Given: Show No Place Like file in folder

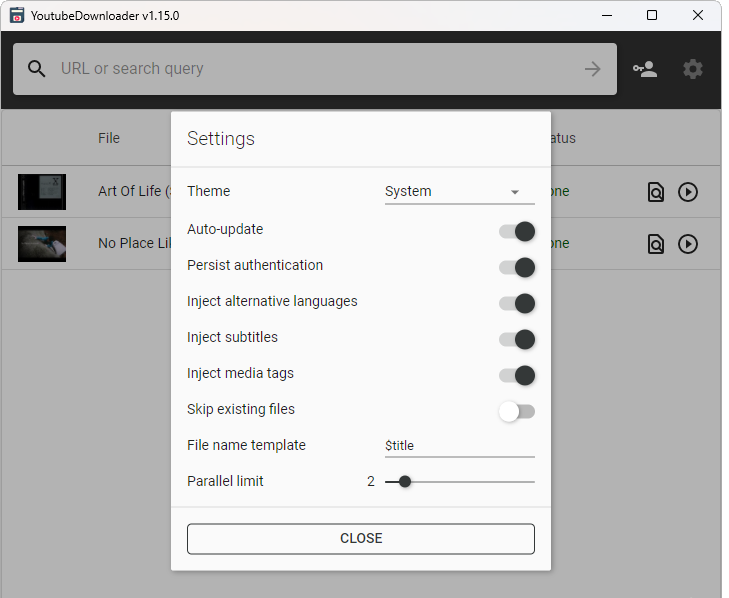Looking at the screenshot, I should pyautogui.click(x=656, y=244).
